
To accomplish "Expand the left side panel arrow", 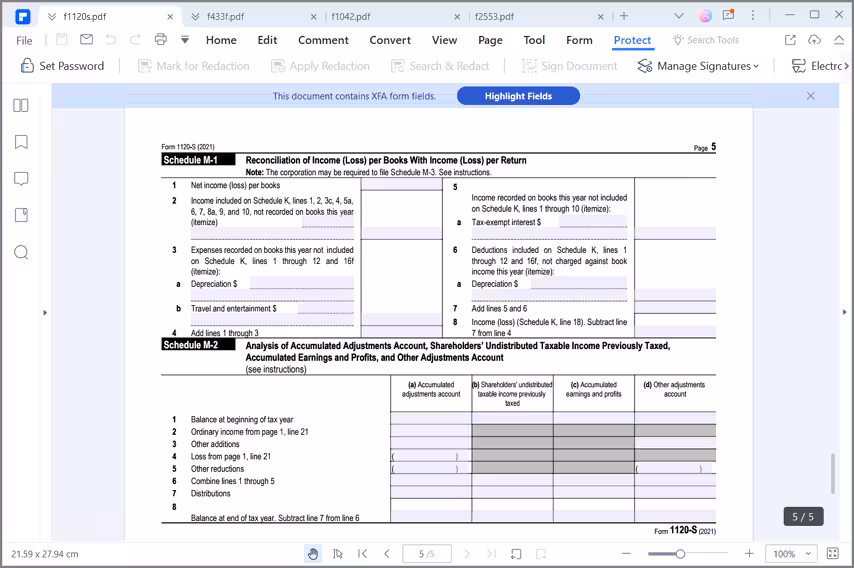I will coord(45,313).
